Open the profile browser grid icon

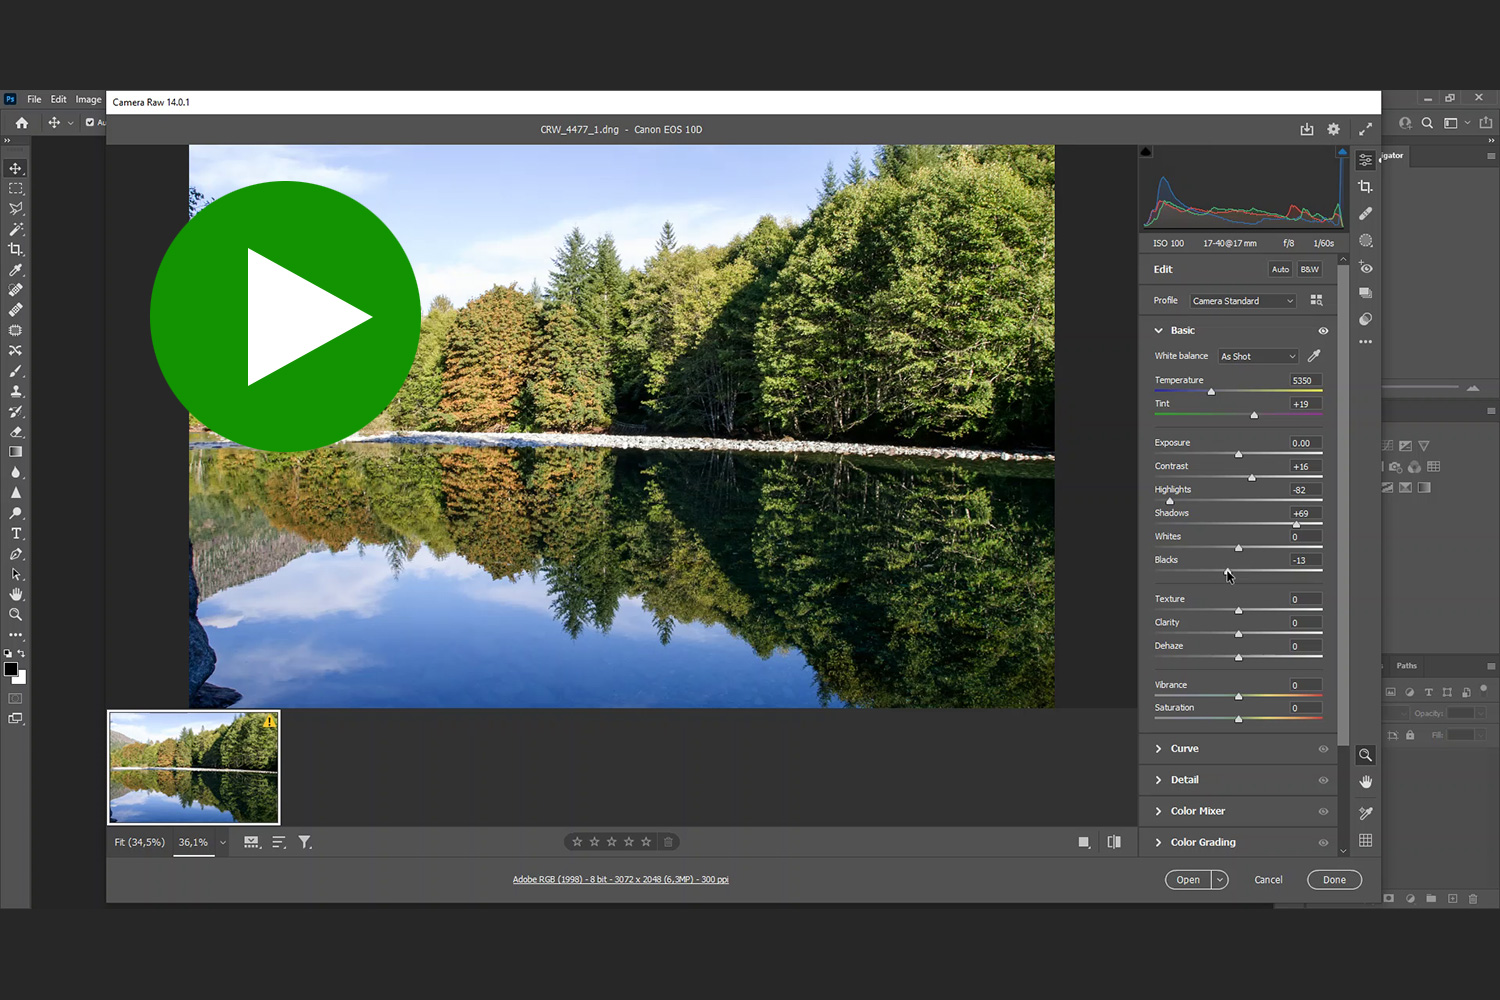pos(1316,300)
